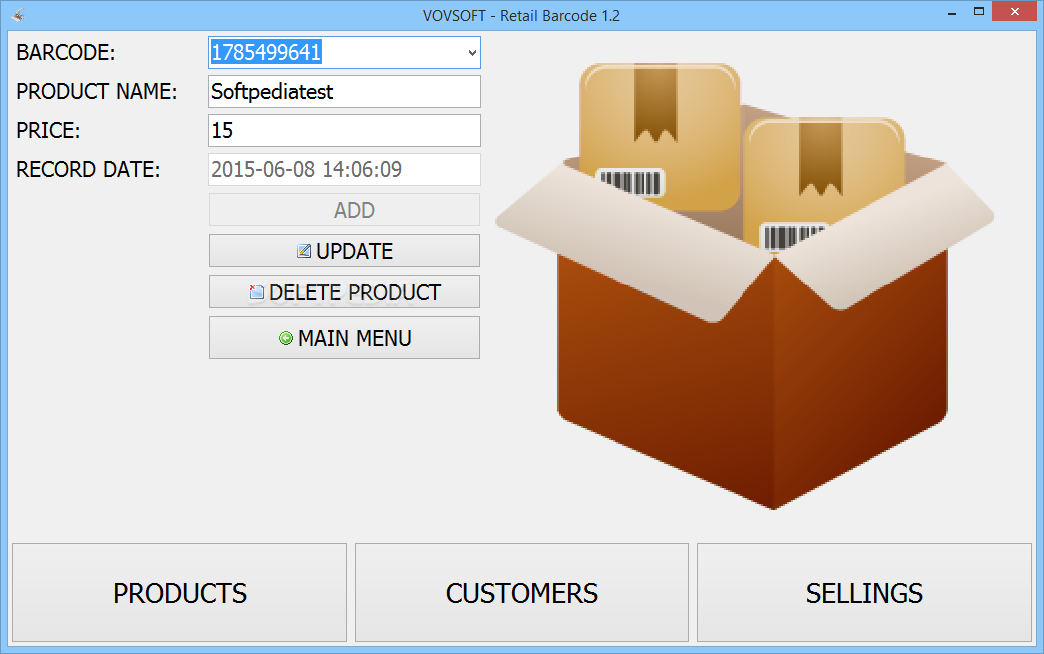Update the product record
The width and height of the screenshot is (1044, 654).
(344, 251)
